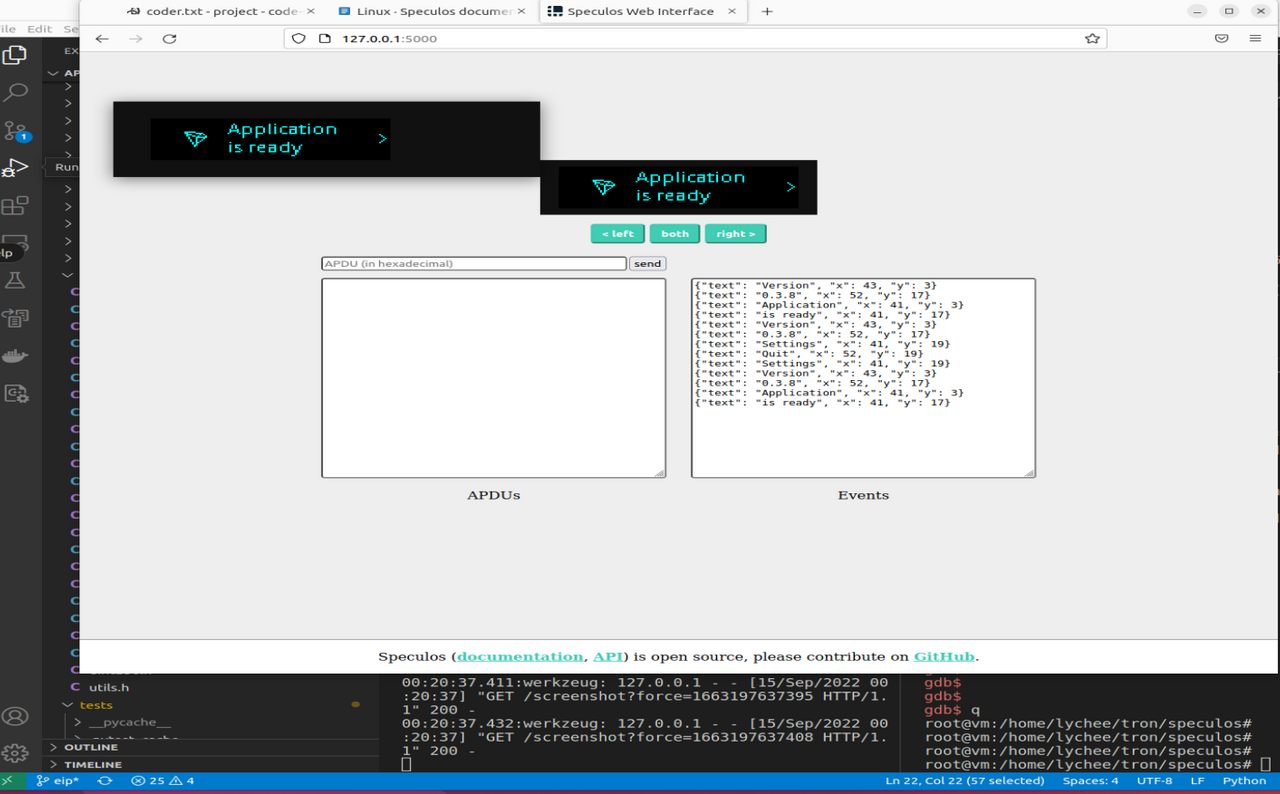The height and width of the screenshot is (794, 1280).
Task: Open the VS Code Explorer view
Action: pyautogui.click(x=15, y=55)
